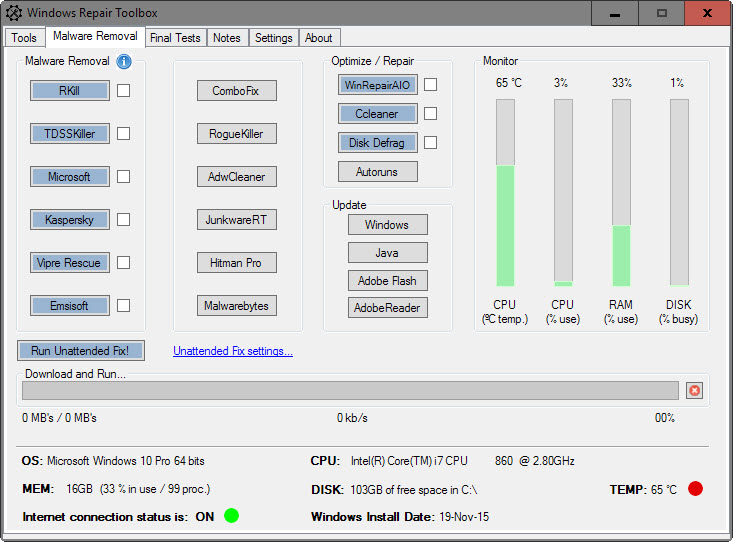Update Java

388,253
